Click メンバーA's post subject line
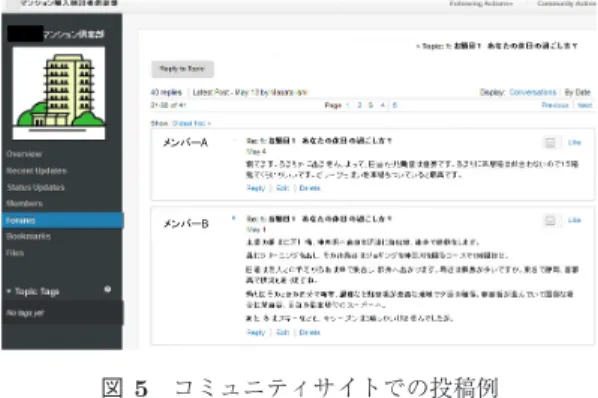Viewport: 598px width, 398px height. point(319,141)
